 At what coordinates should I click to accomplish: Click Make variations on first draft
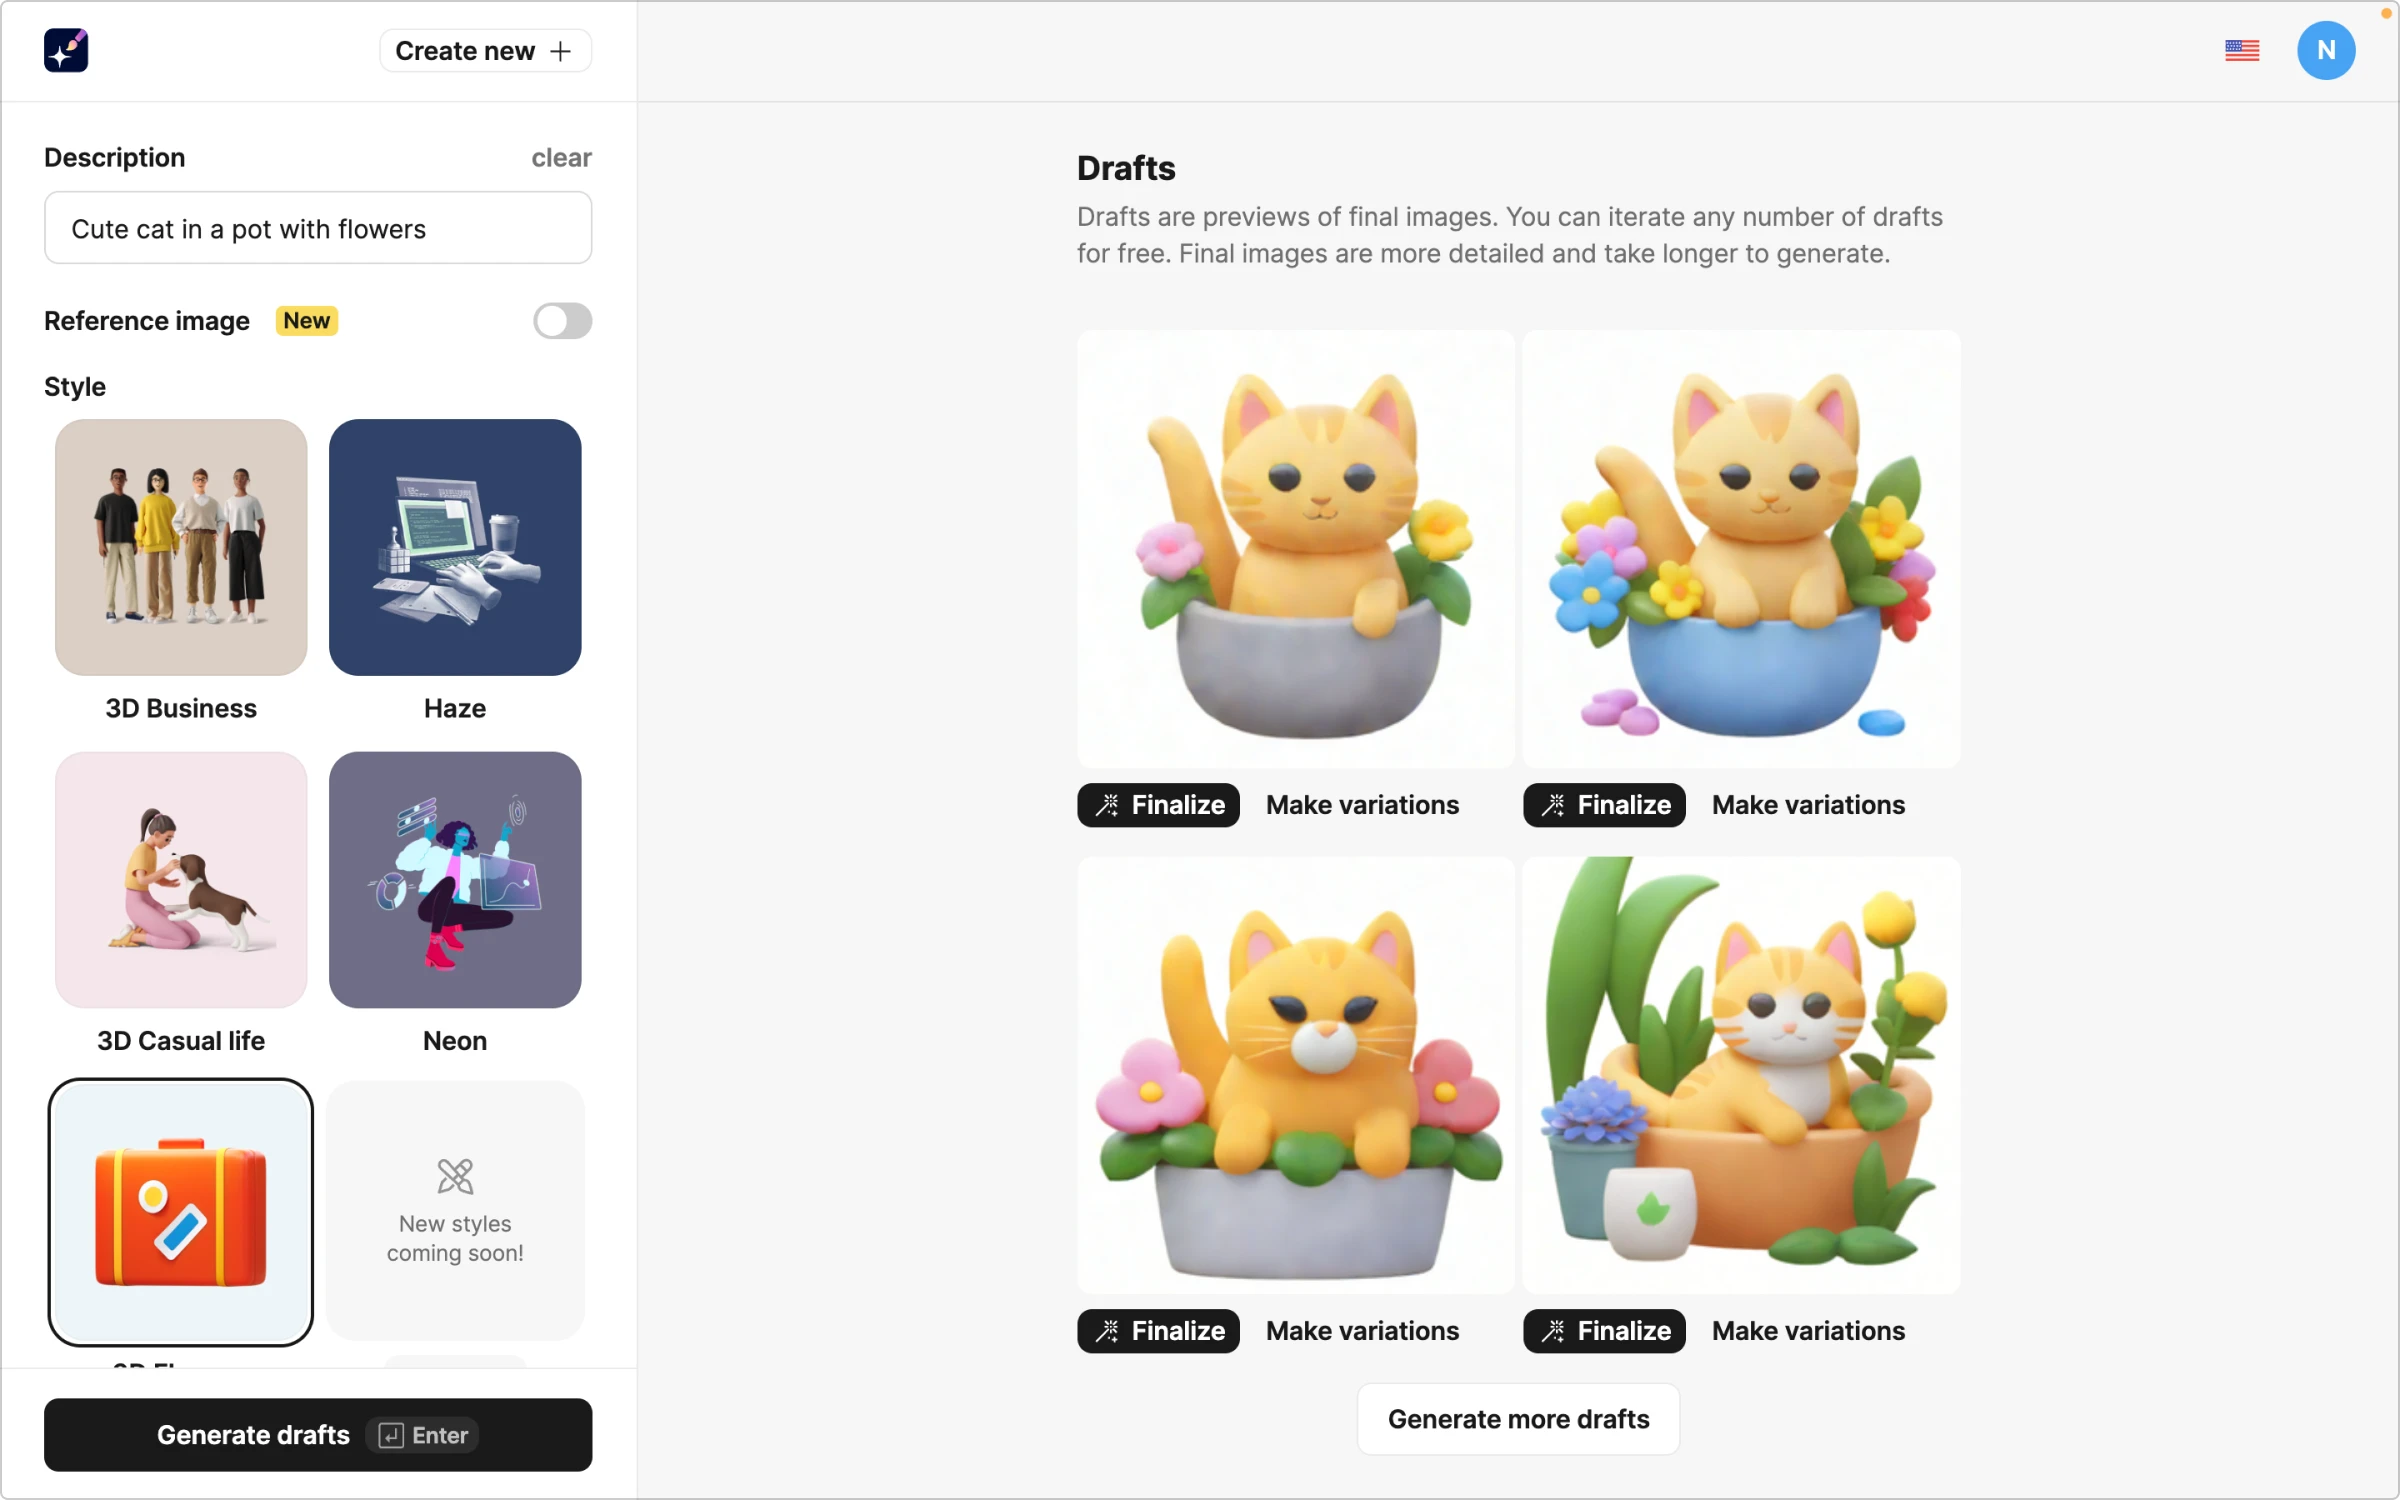(1363, 804)
